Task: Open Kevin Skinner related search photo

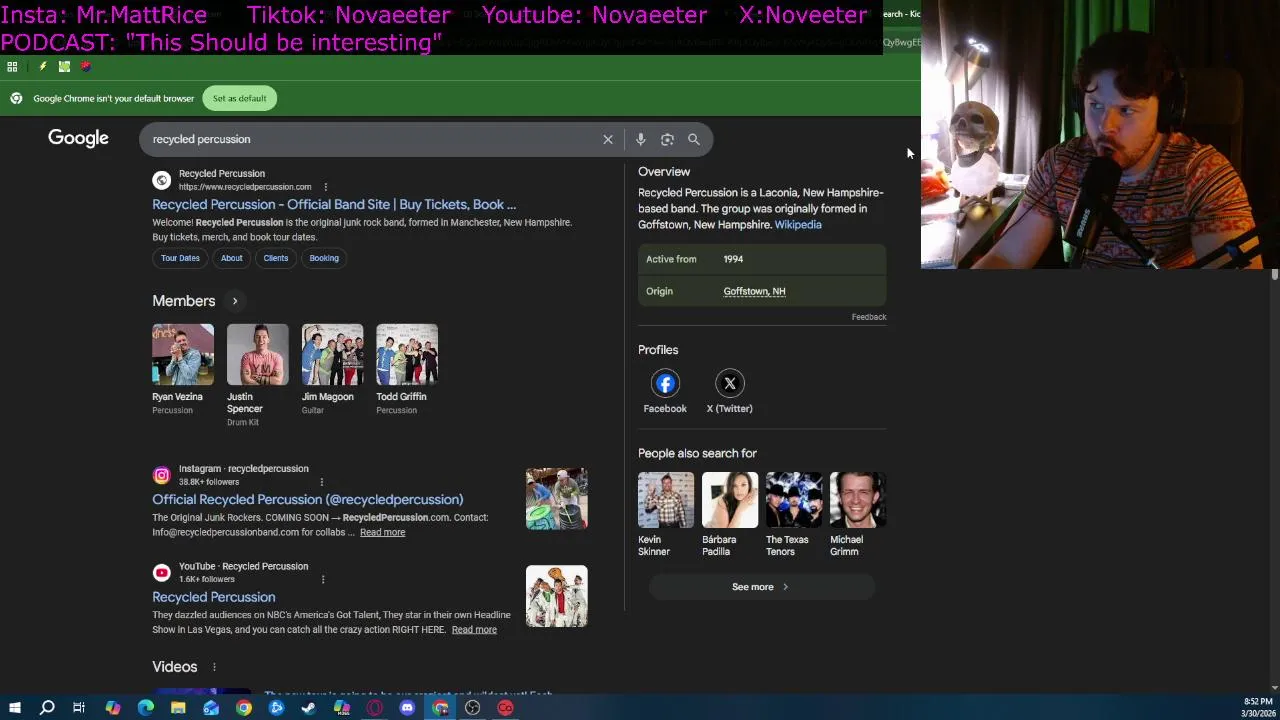Action: 666,500
